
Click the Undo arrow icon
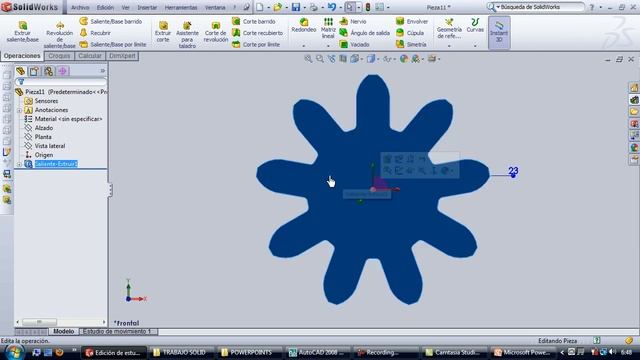point(332,7)
